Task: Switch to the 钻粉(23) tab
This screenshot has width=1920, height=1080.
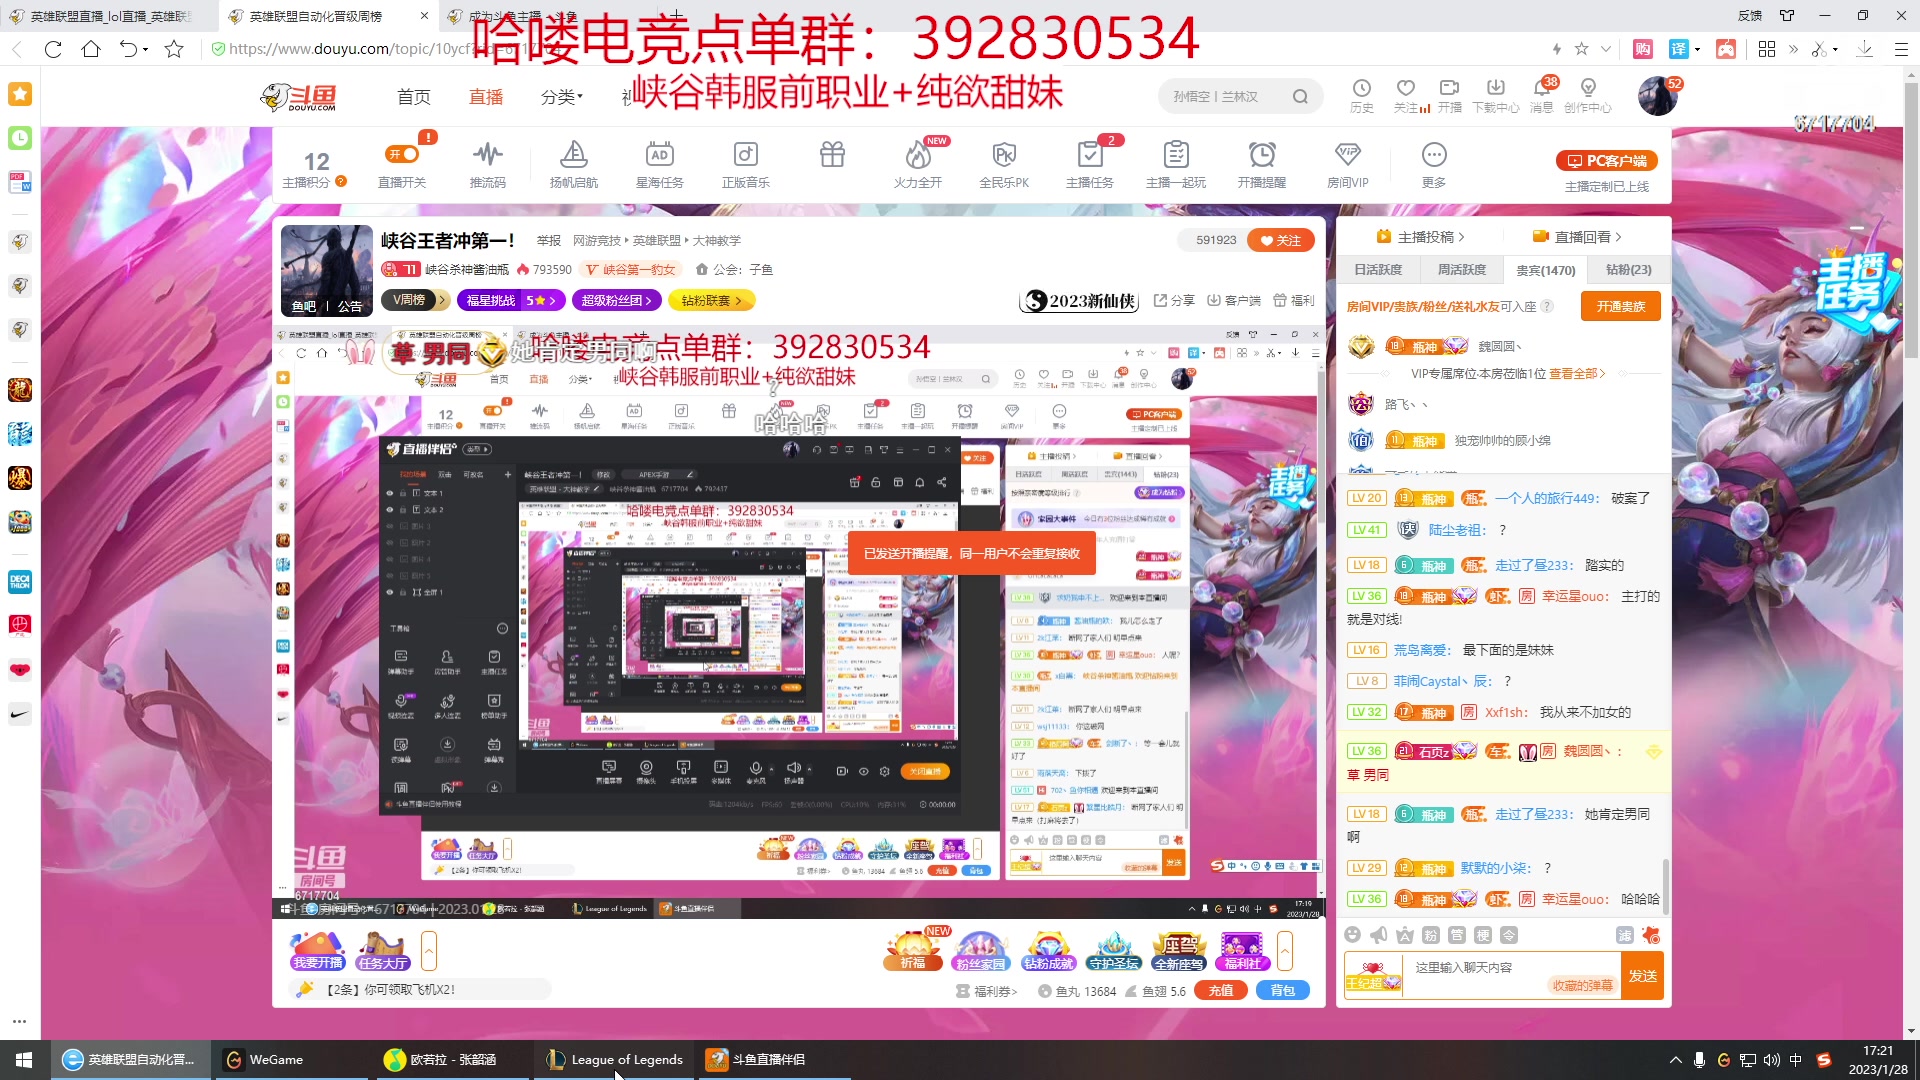Action: tap(1628, 270)
